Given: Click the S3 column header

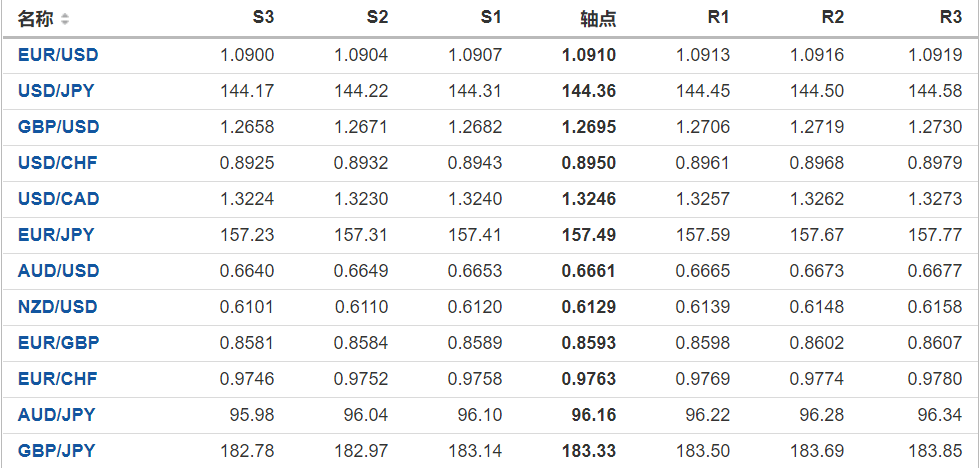Looking at the screenshot, I should pyautogui.click(x=263, y=18).
